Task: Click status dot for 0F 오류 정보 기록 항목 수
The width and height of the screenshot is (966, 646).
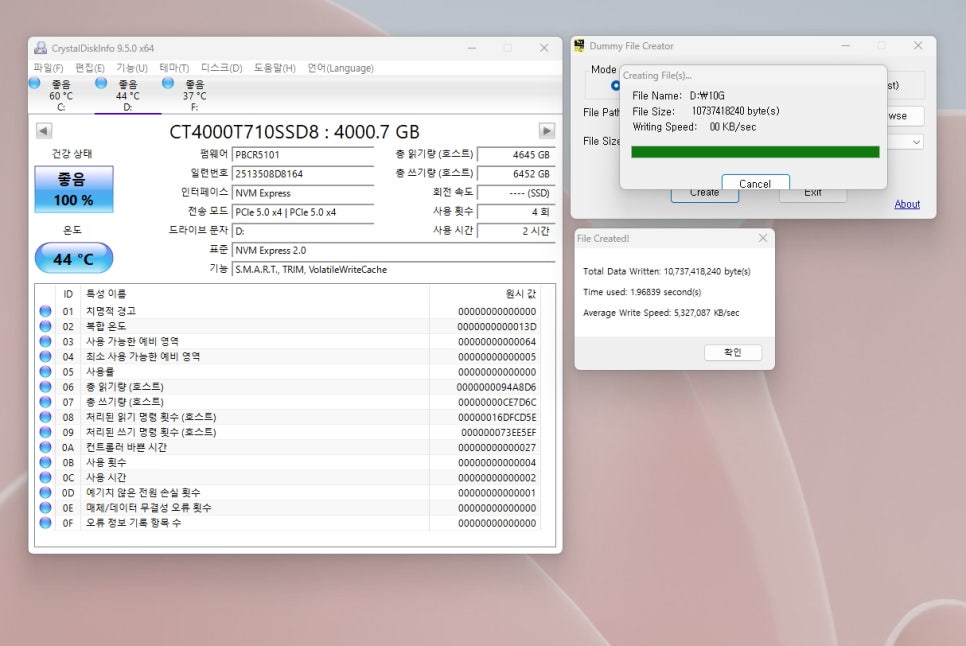Action: tap(45, 522)
